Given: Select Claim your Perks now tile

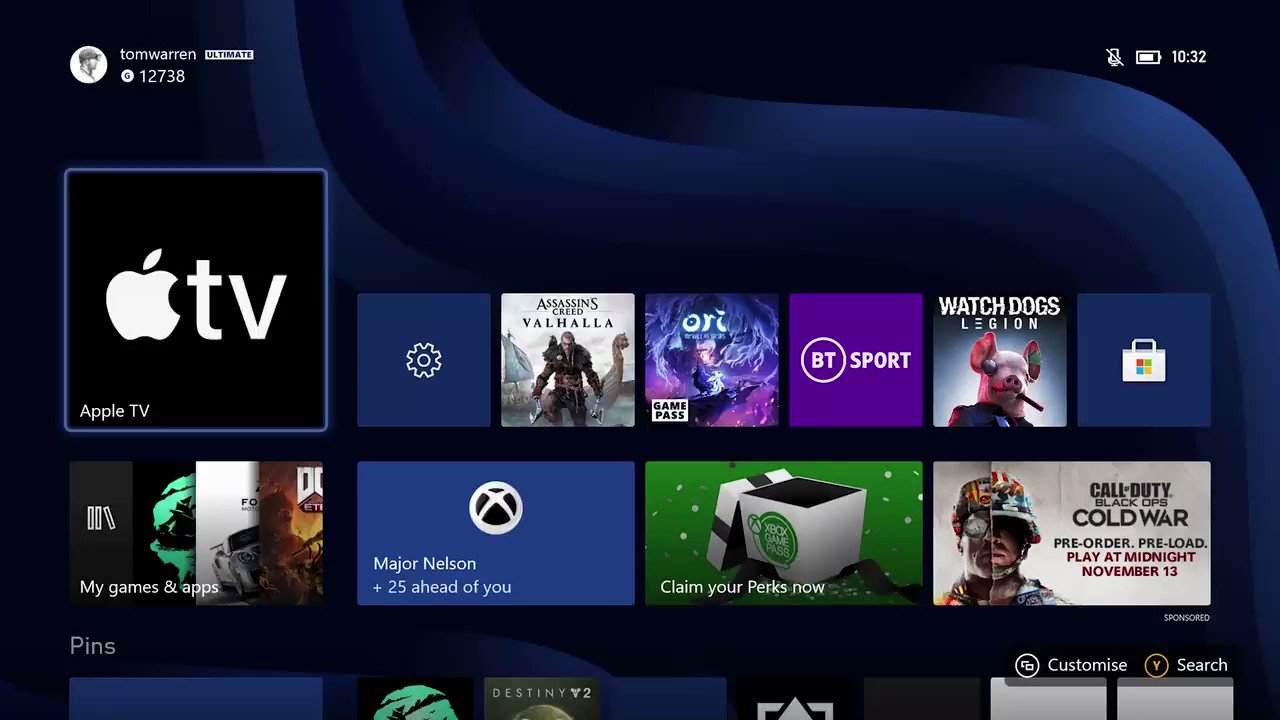Looking at the screenshot, I should point(784,533).
